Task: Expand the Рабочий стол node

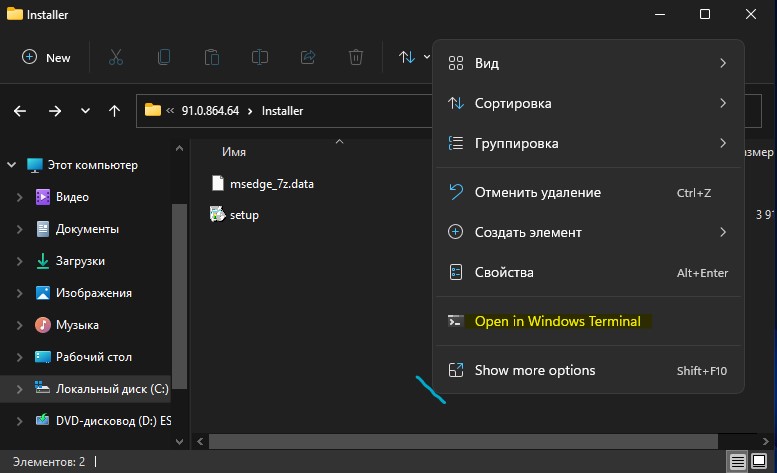Action: pyautogui.click(x=19, y=357)
